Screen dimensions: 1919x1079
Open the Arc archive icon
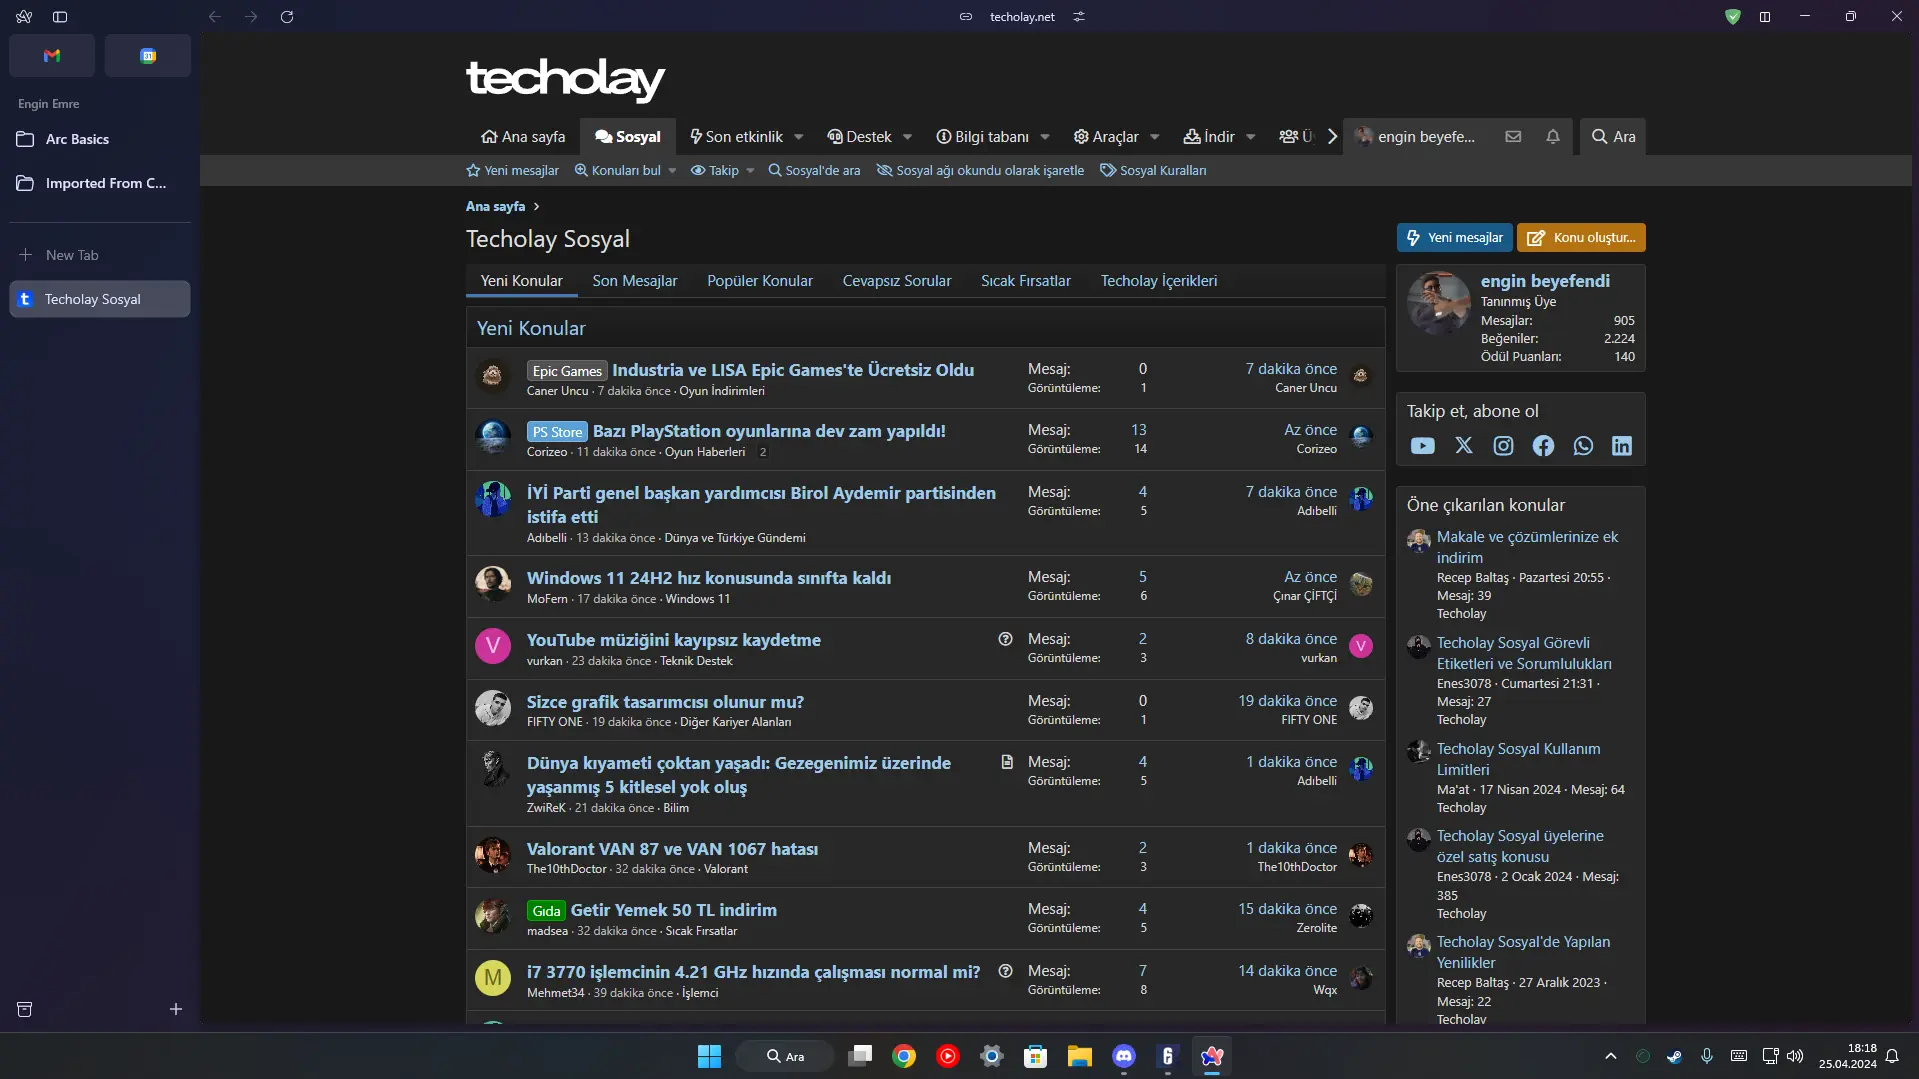25,1010
